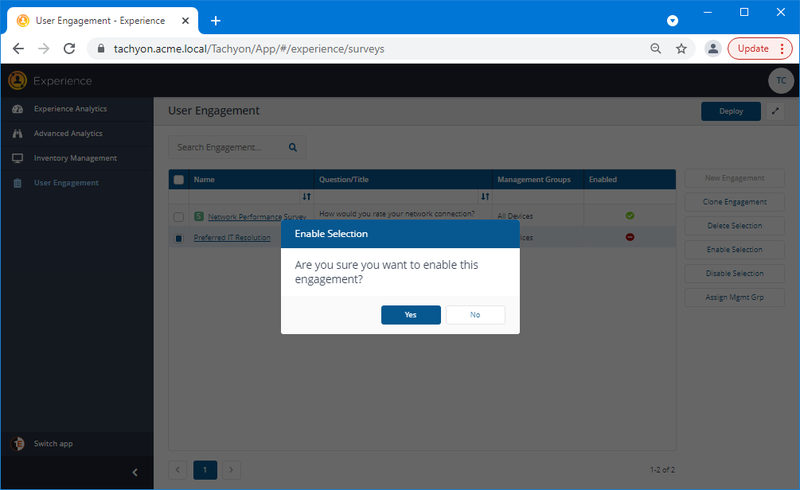This screenshot has height=490, width=800.
Task: Go to next page arrow
Action: (231, 470)
